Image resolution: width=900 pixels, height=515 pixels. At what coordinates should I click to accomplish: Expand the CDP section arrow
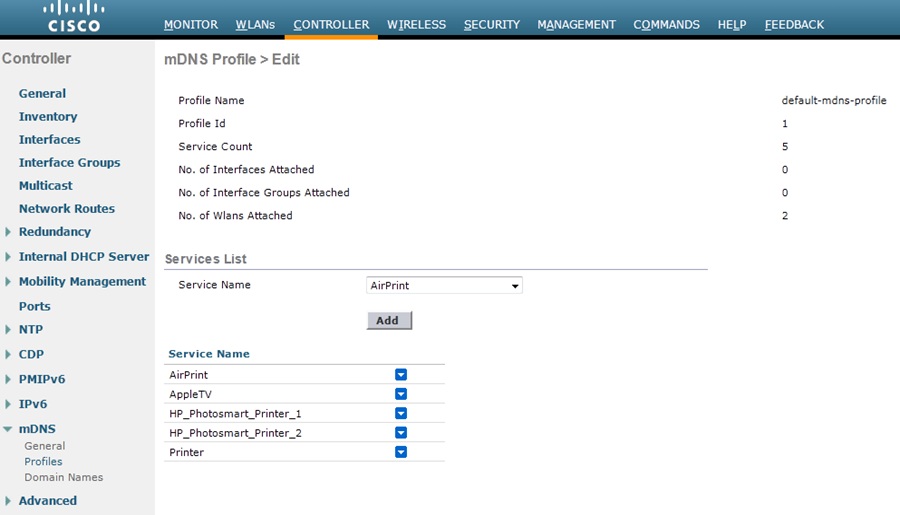tap(8, 354)
